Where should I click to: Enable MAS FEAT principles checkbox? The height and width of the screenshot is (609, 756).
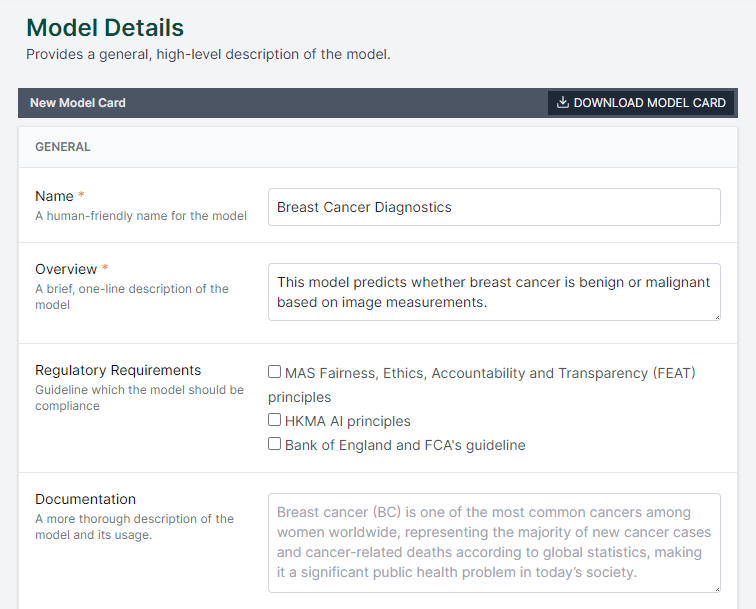coord(274,372)
